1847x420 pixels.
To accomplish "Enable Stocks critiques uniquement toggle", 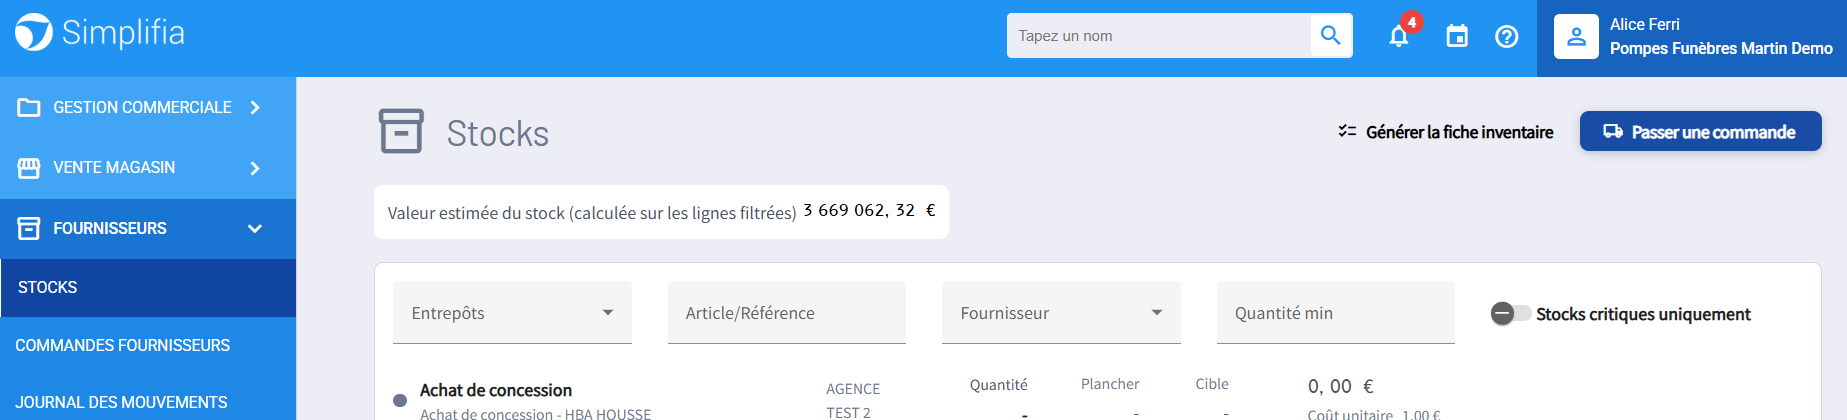I will tap(1510, 314).
